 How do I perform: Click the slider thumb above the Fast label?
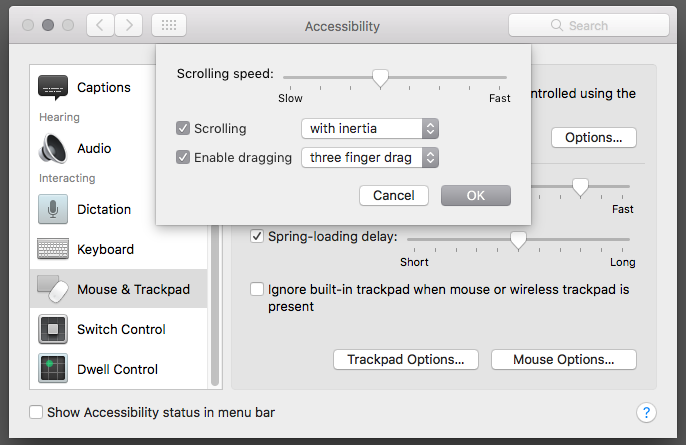[581, 187]
